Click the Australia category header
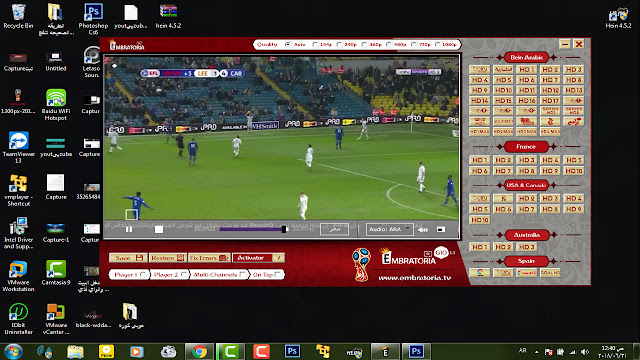 pyautogui.click(x=527, y=235)
